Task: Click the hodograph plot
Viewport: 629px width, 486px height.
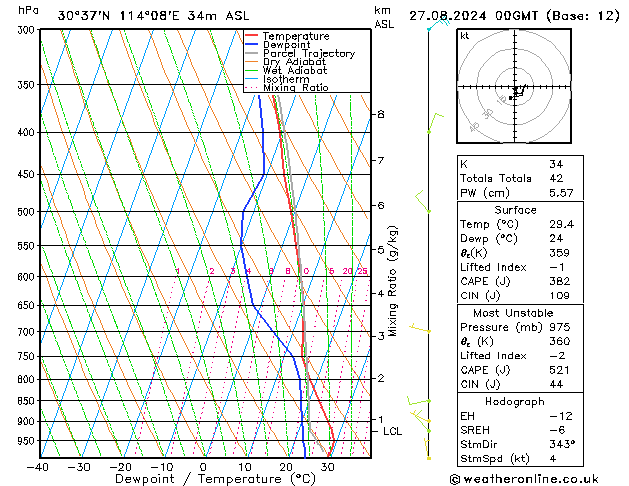Action: coord(514,86)
